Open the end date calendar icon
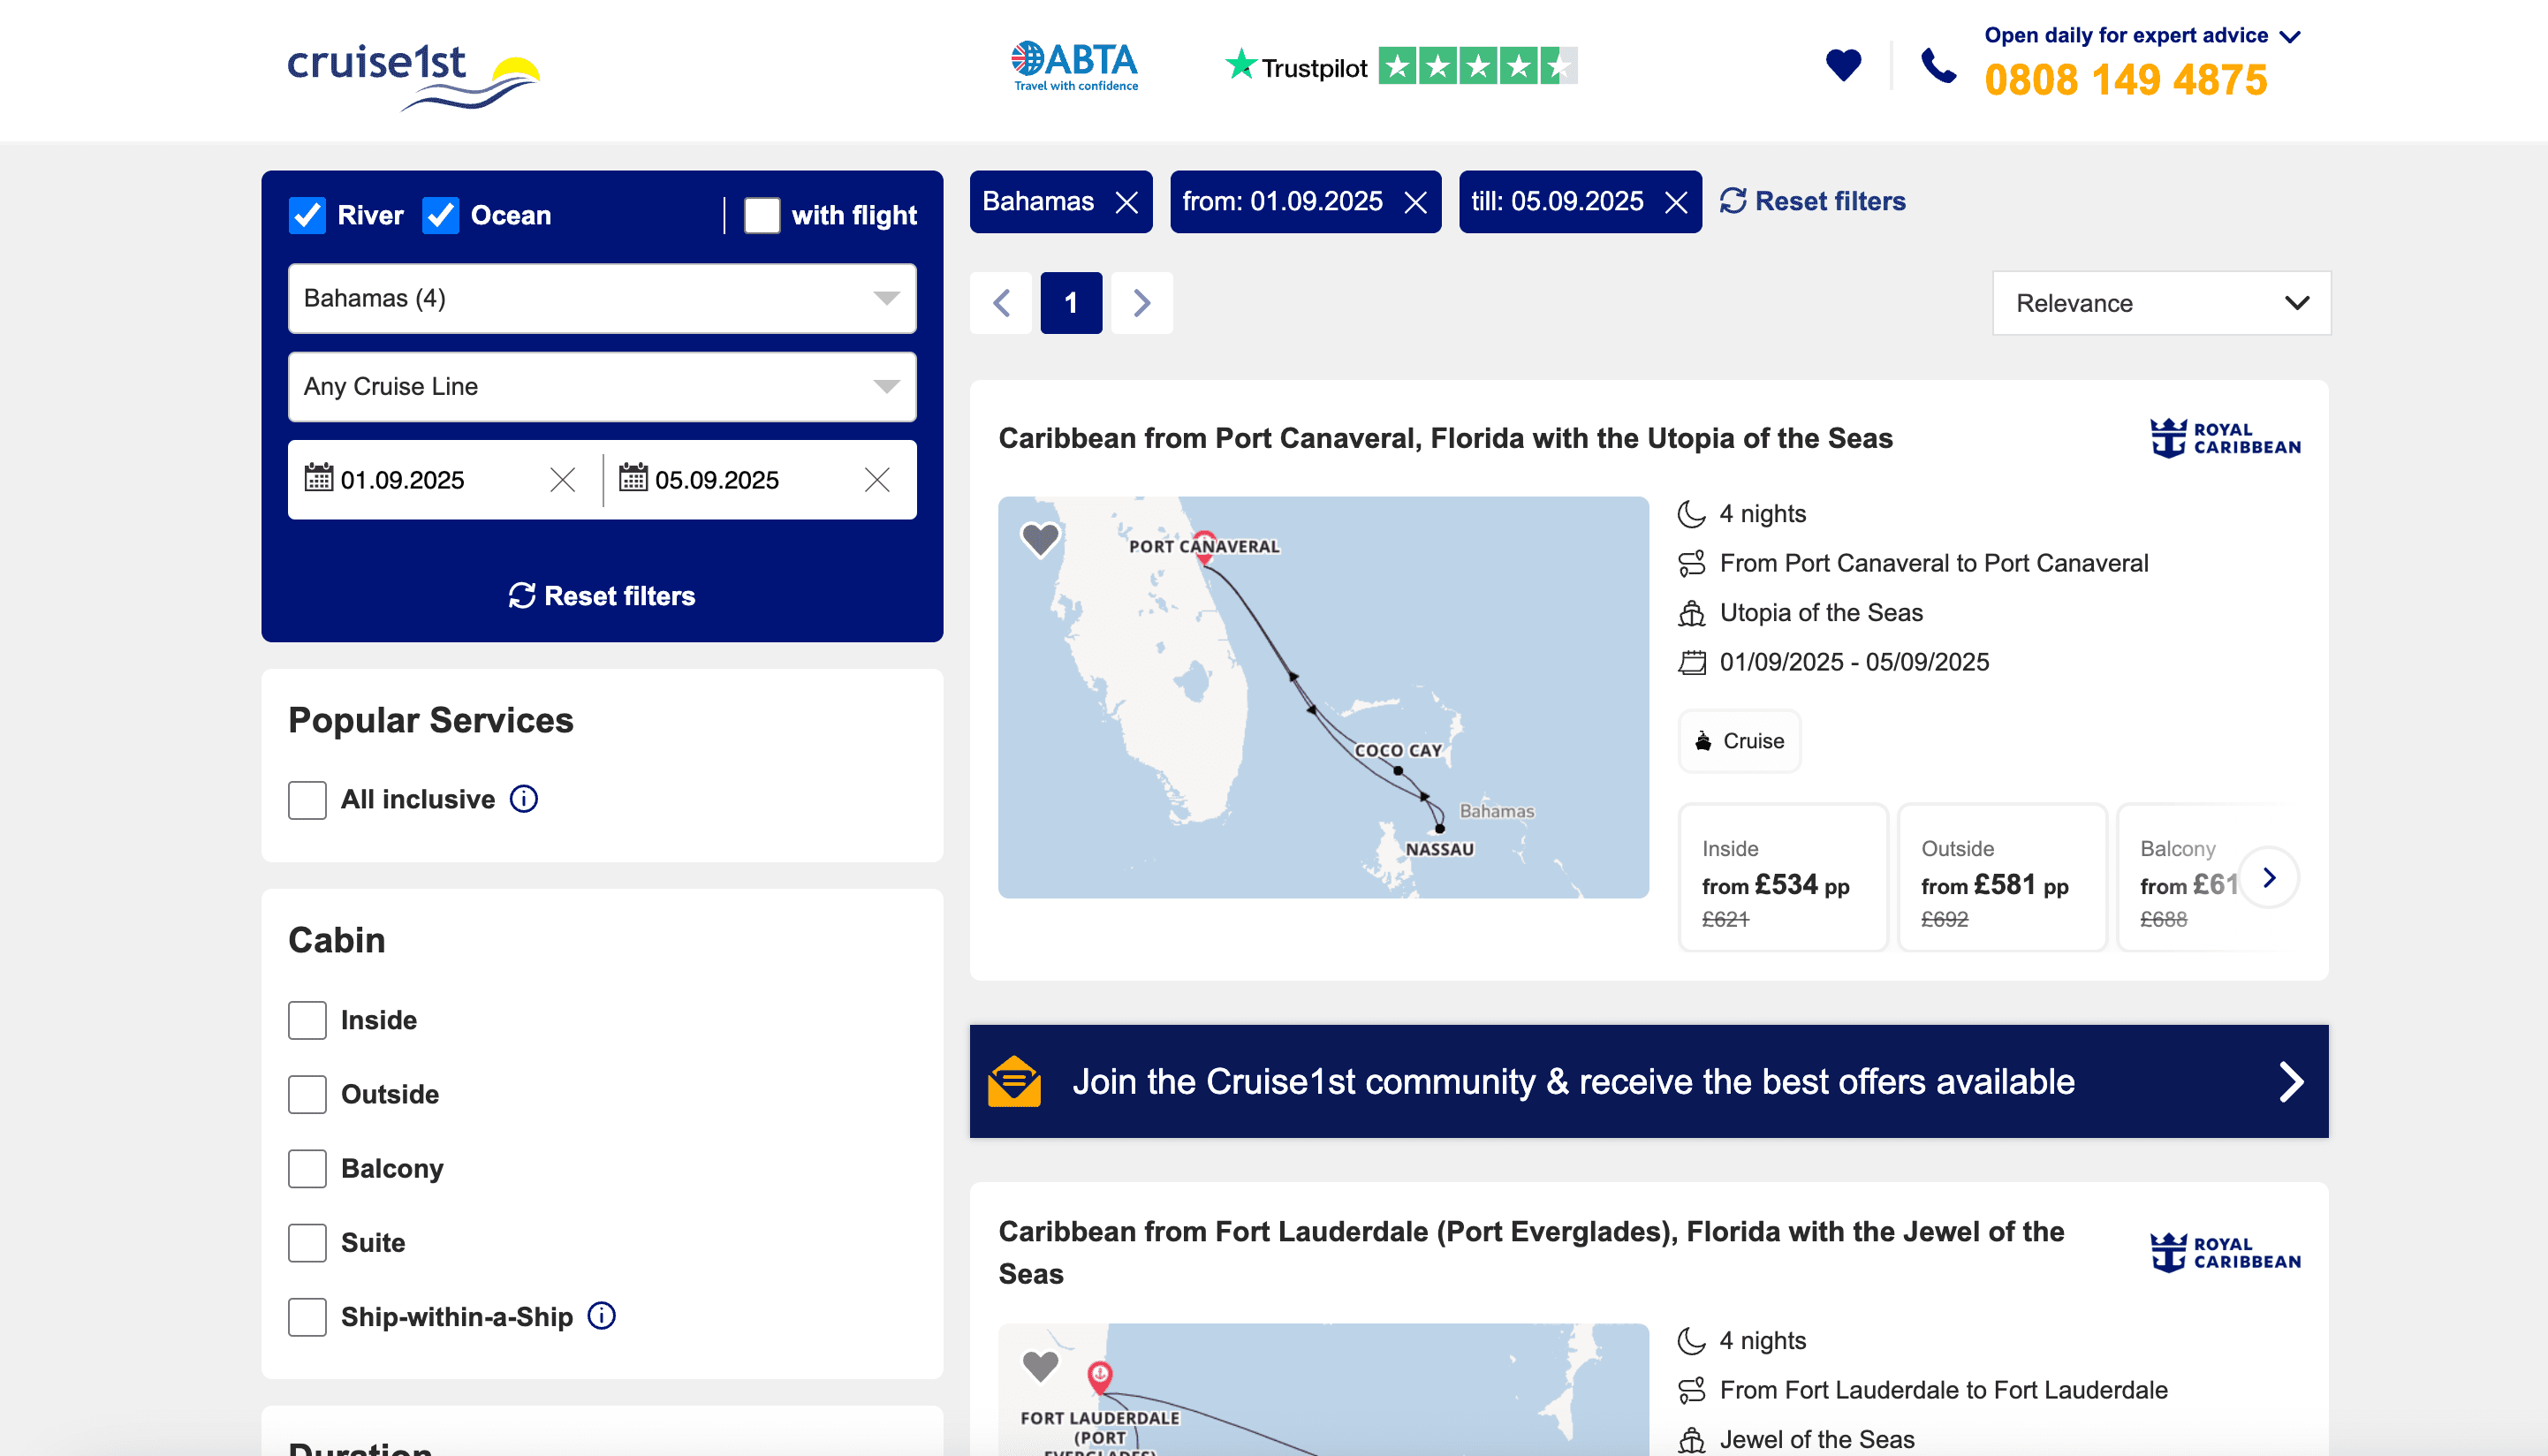 633,478
